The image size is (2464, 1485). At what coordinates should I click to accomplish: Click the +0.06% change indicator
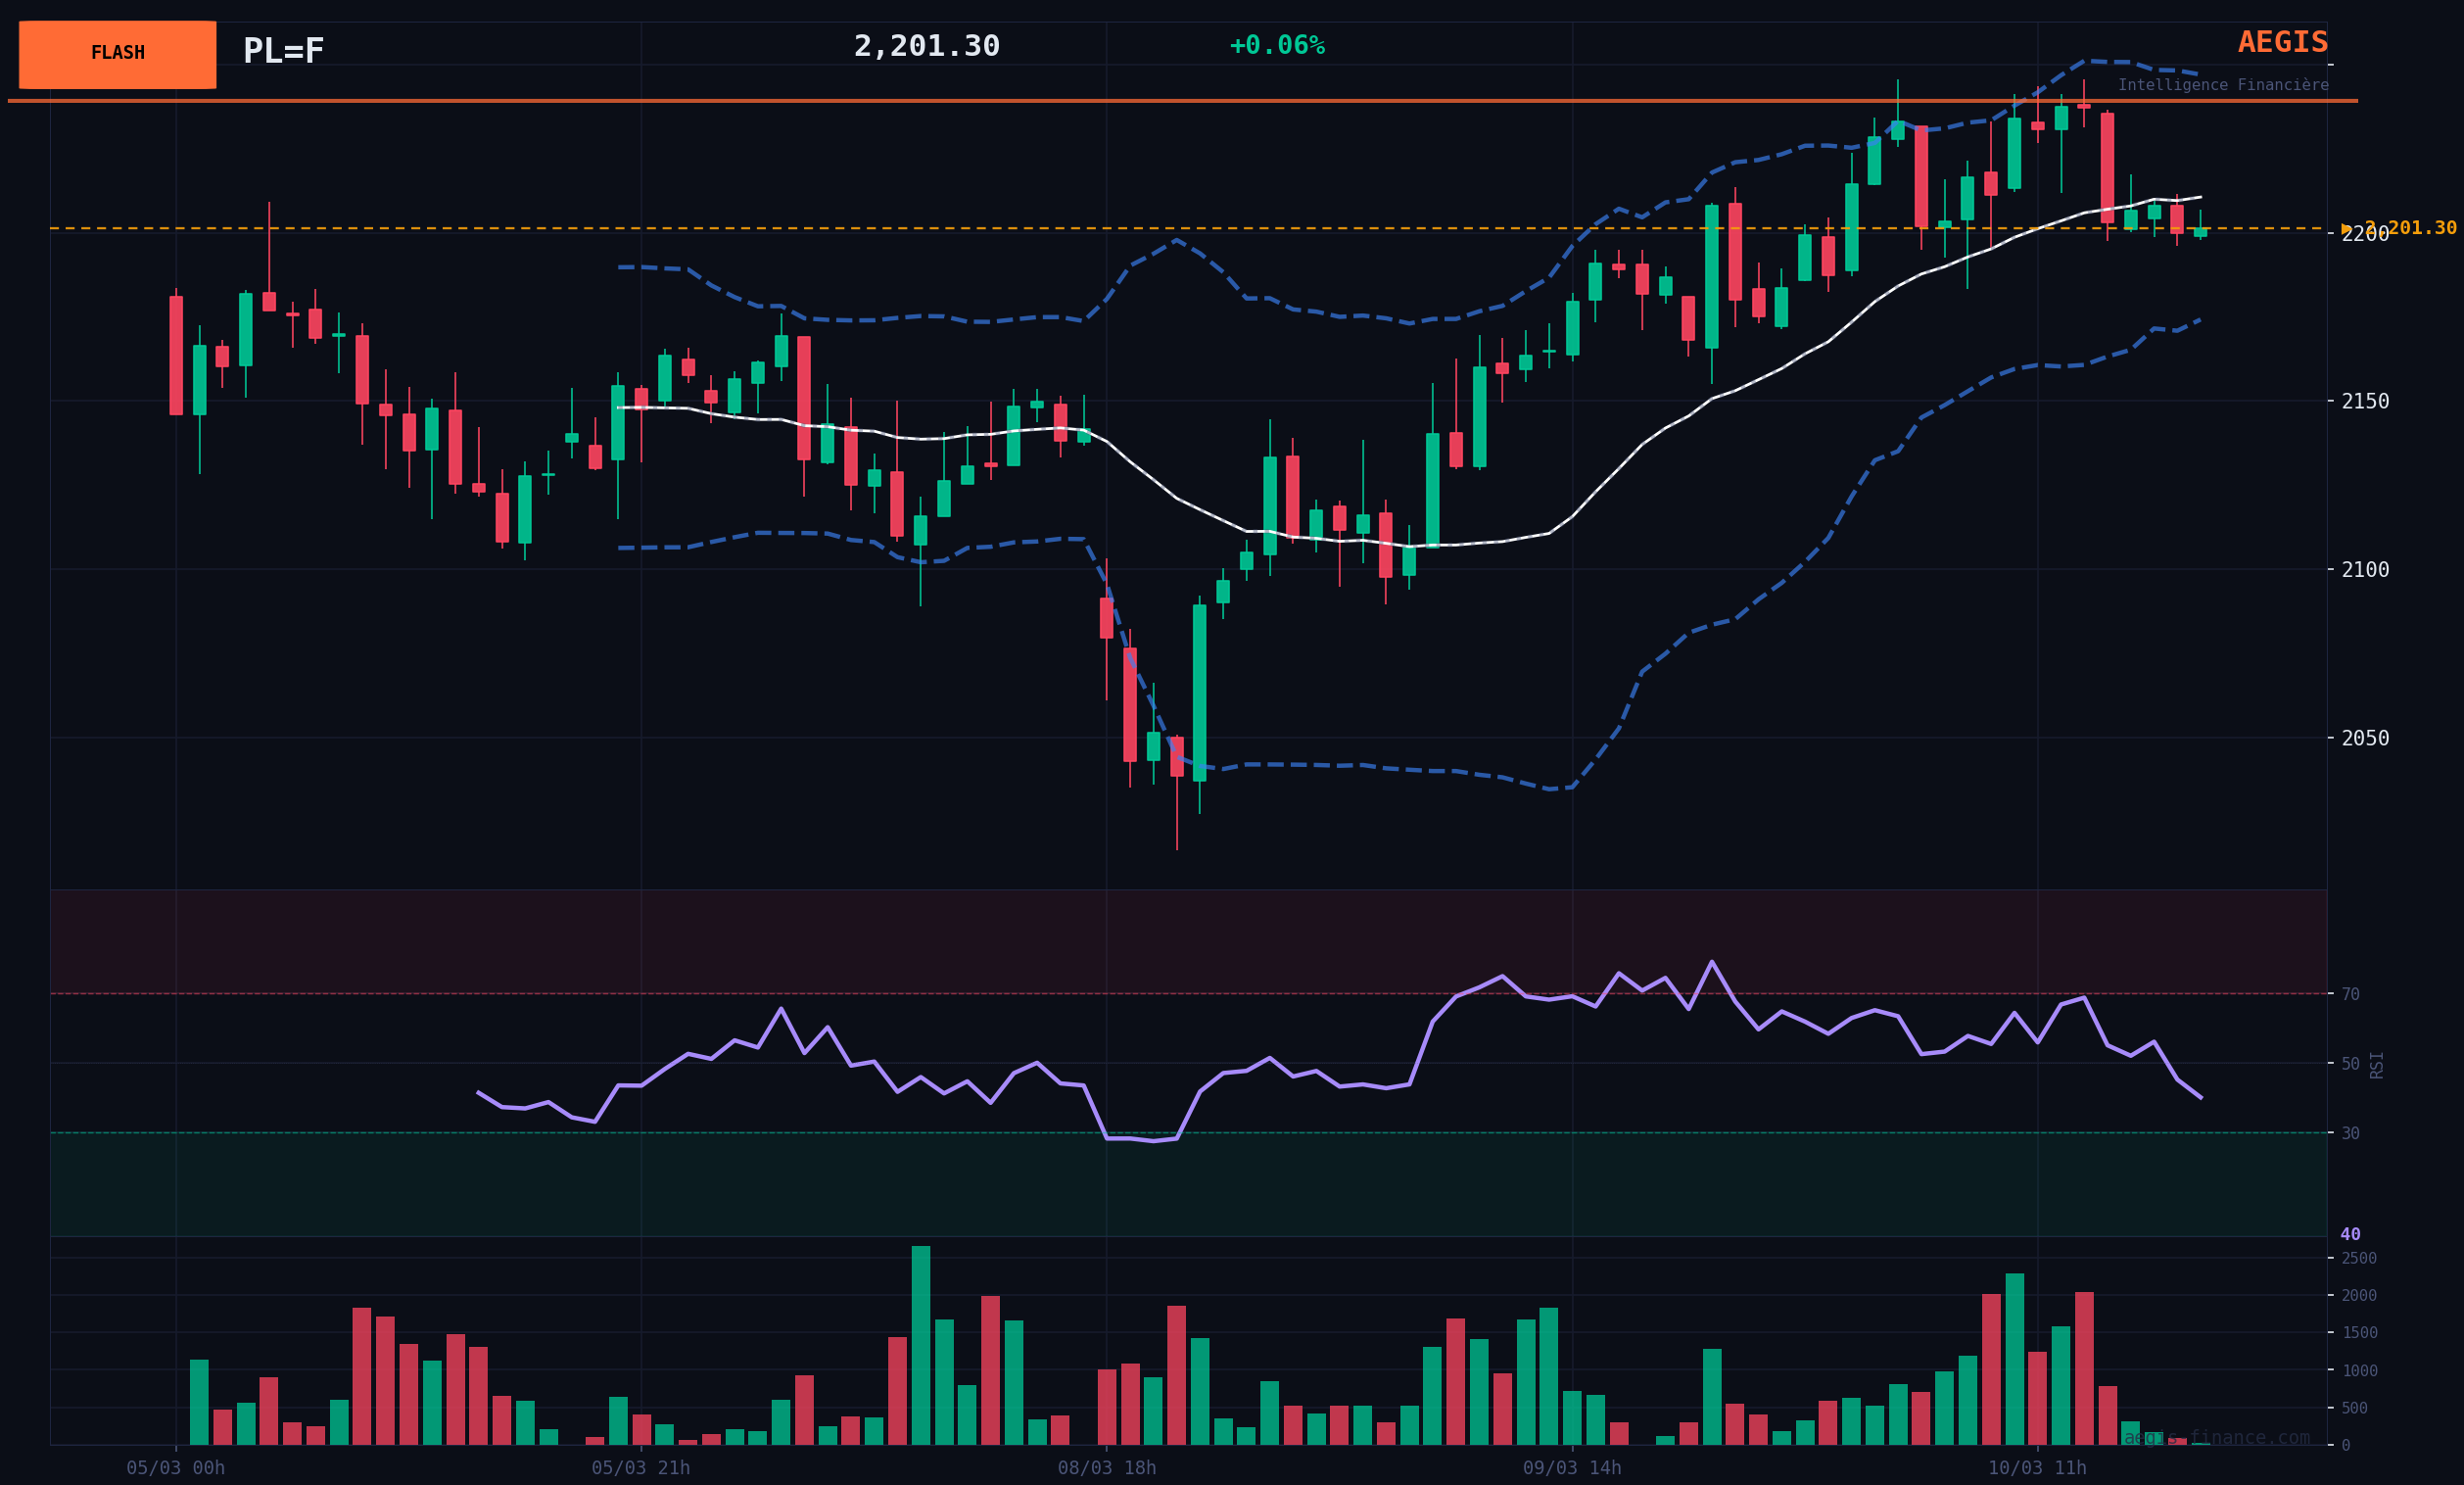1276,46
